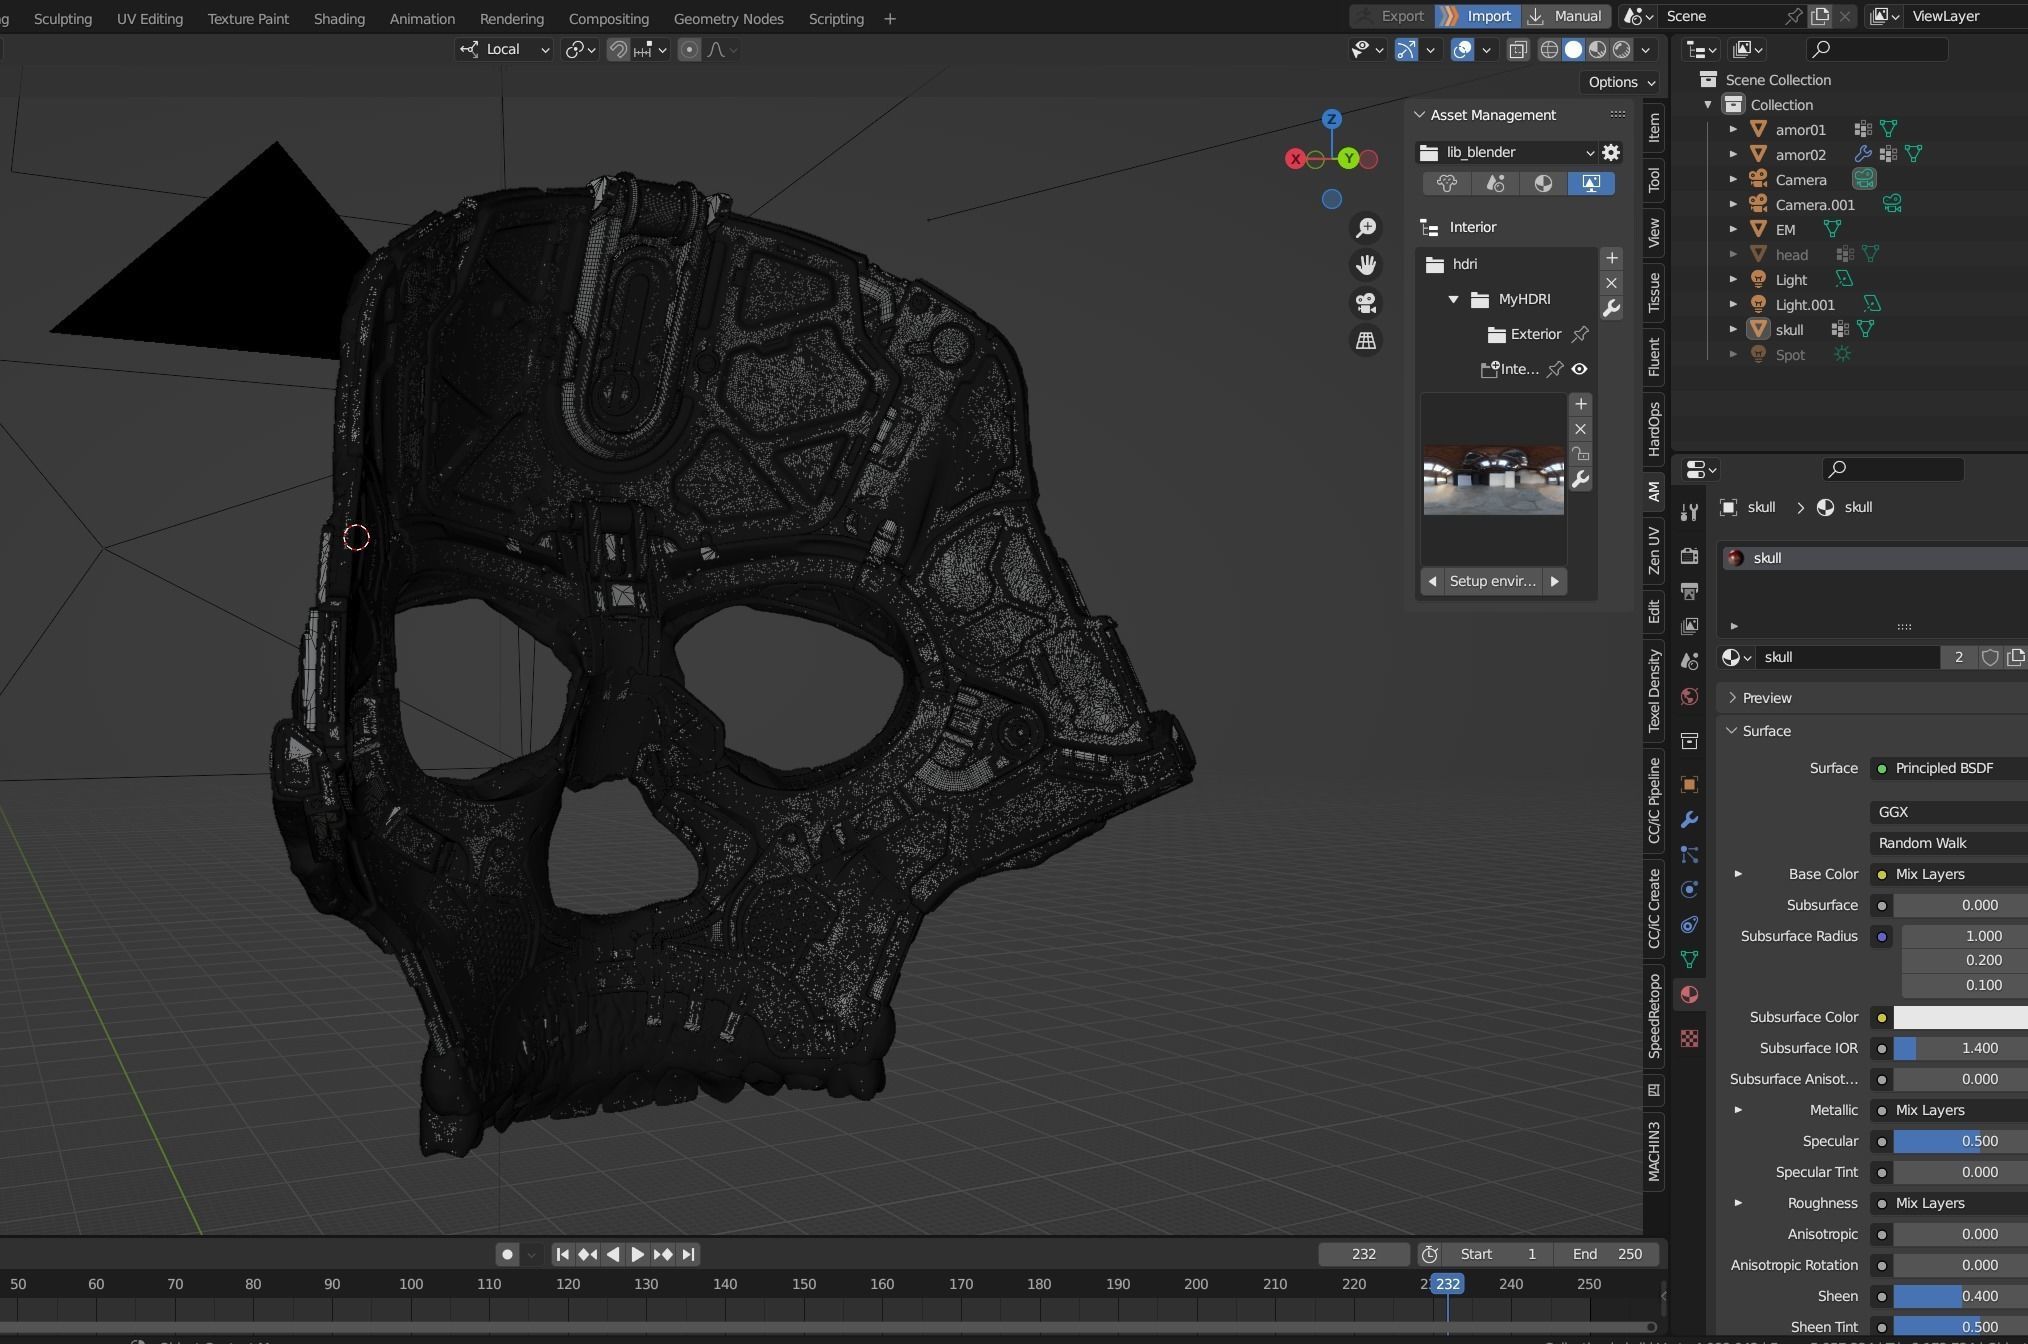Open the Texture properties checkerboard tab

coord(1689,1039)
